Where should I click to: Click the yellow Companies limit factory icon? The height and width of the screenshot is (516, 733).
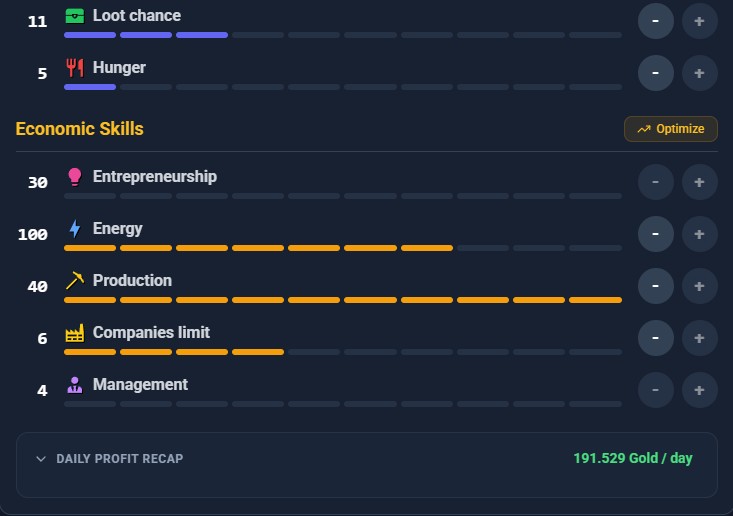tap(75, 333)
